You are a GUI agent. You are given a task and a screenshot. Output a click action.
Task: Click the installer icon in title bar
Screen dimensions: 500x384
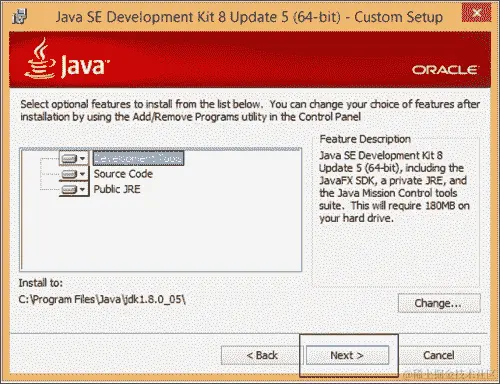point(20,16)
